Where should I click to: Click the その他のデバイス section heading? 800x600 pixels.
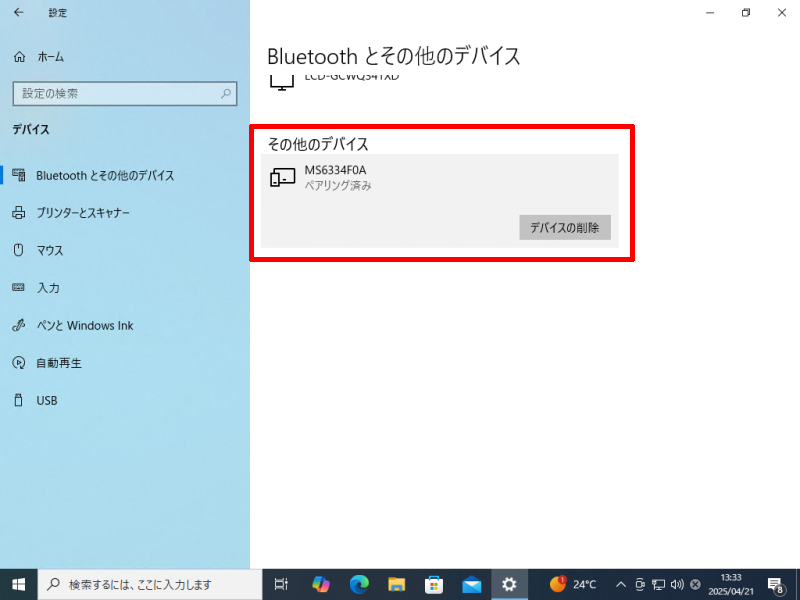point(318,144)
